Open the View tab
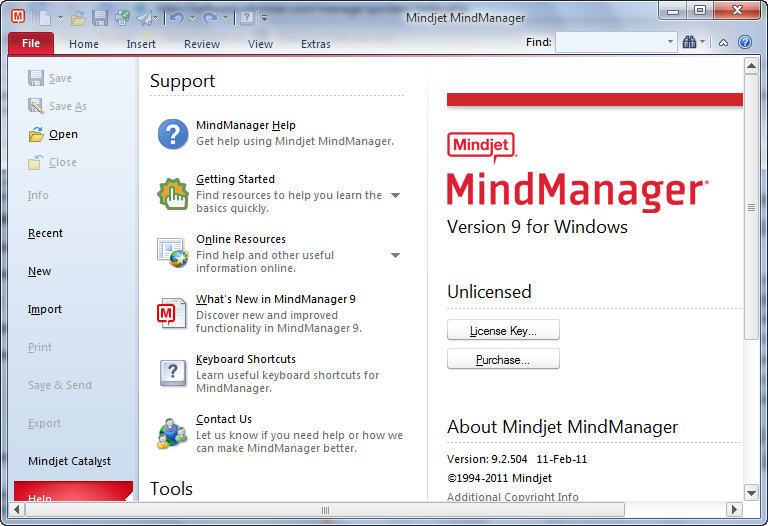This screenshot has width=768, height=526. (x=260, y=44)
